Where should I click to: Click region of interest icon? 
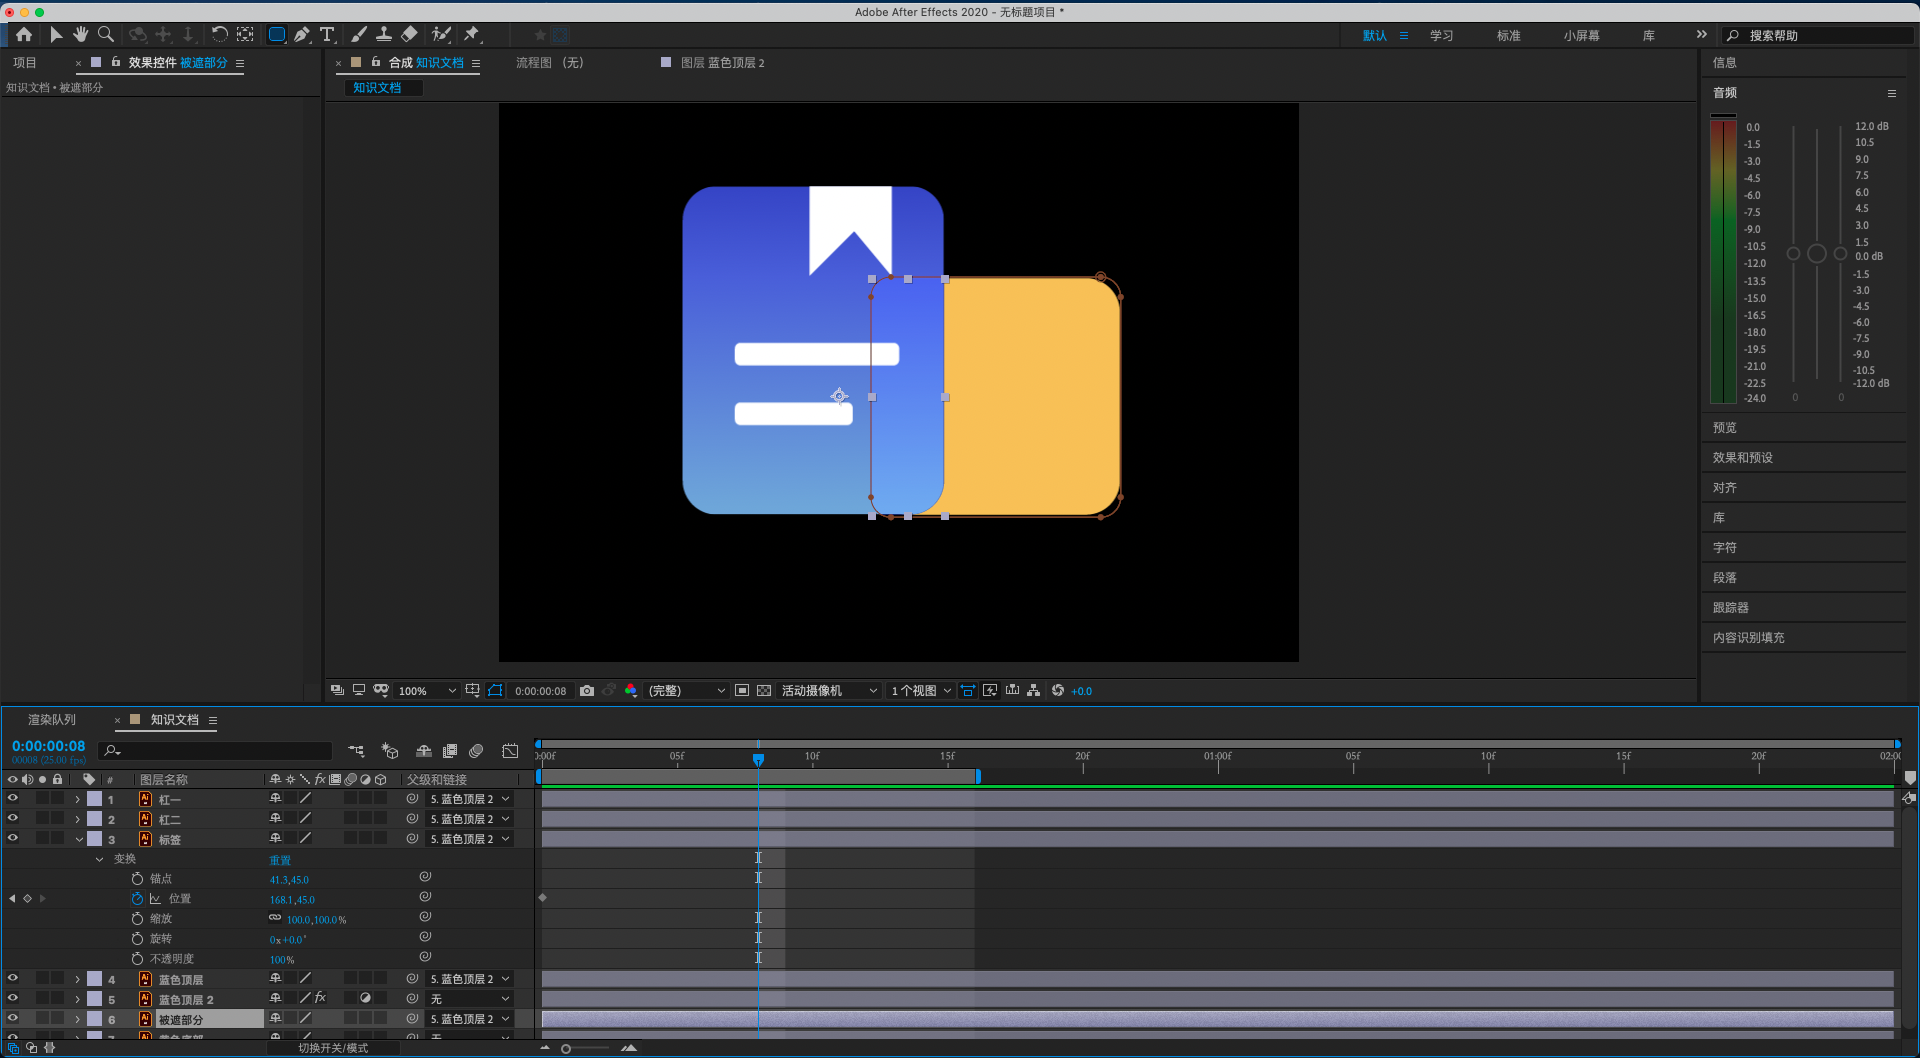point(742,691)
